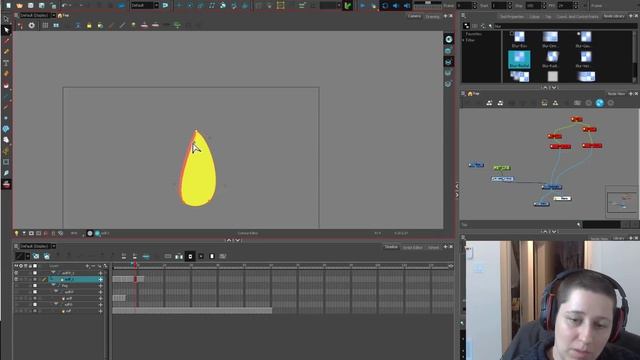640x360 pixels.
Task: Click the red colour swatch in Tools toolbar
Action: click(6, 184)
